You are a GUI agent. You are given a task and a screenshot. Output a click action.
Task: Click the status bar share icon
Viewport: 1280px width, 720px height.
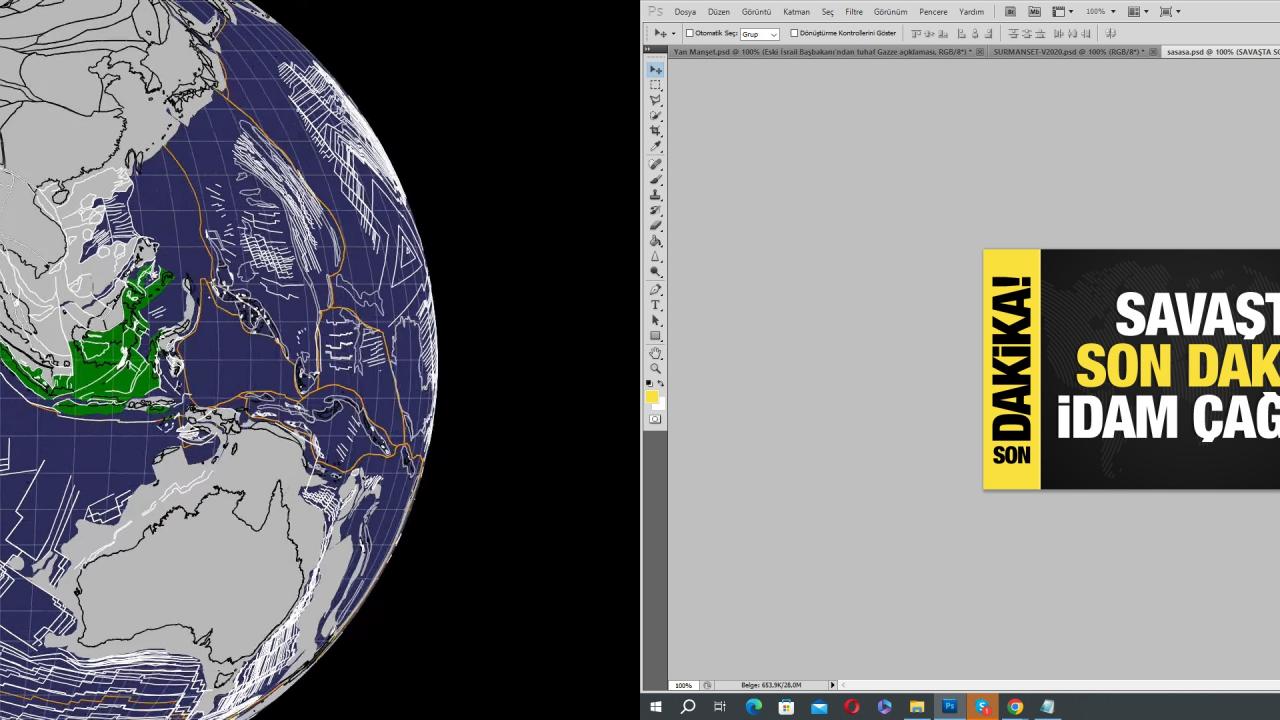pos(707,685)
